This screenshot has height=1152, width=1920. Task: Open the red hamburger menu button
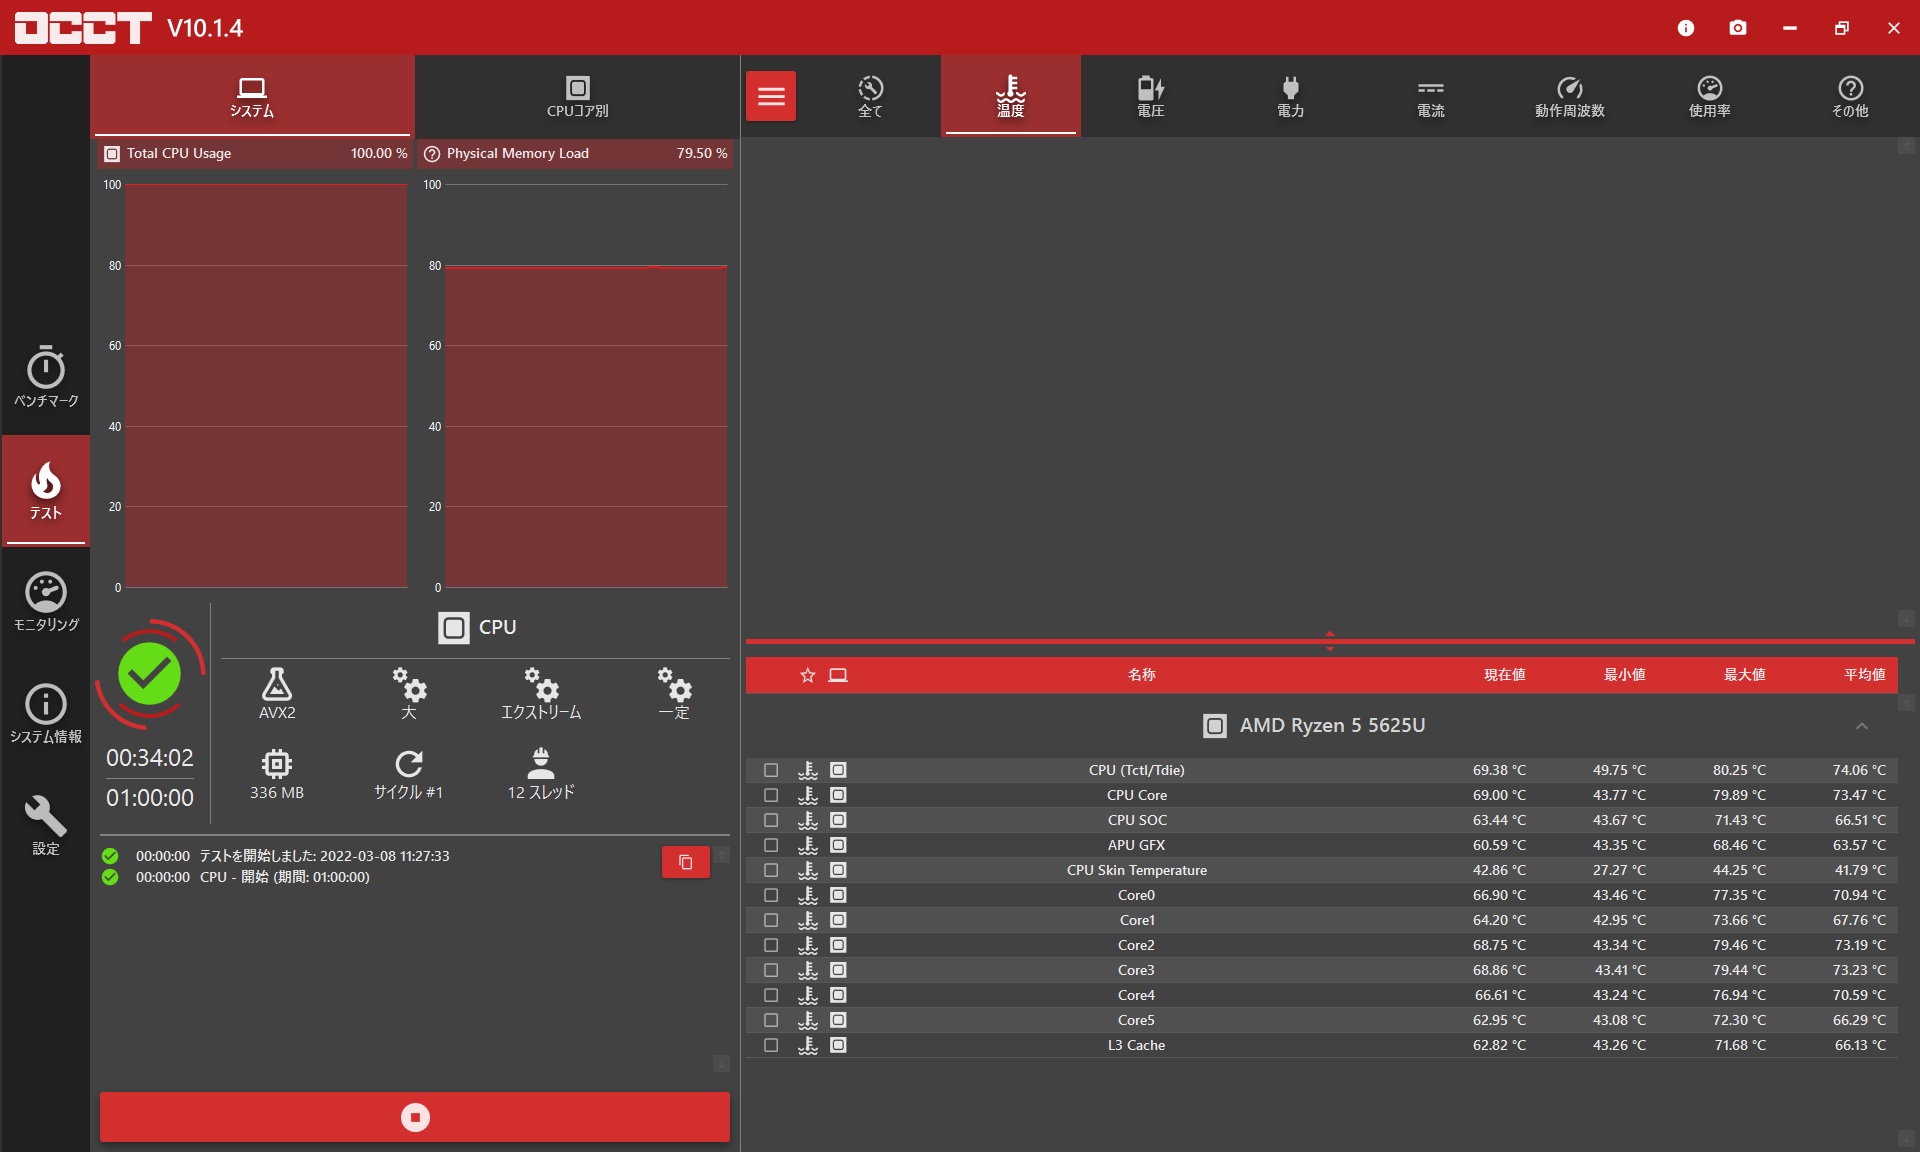(x=771, y=96)
